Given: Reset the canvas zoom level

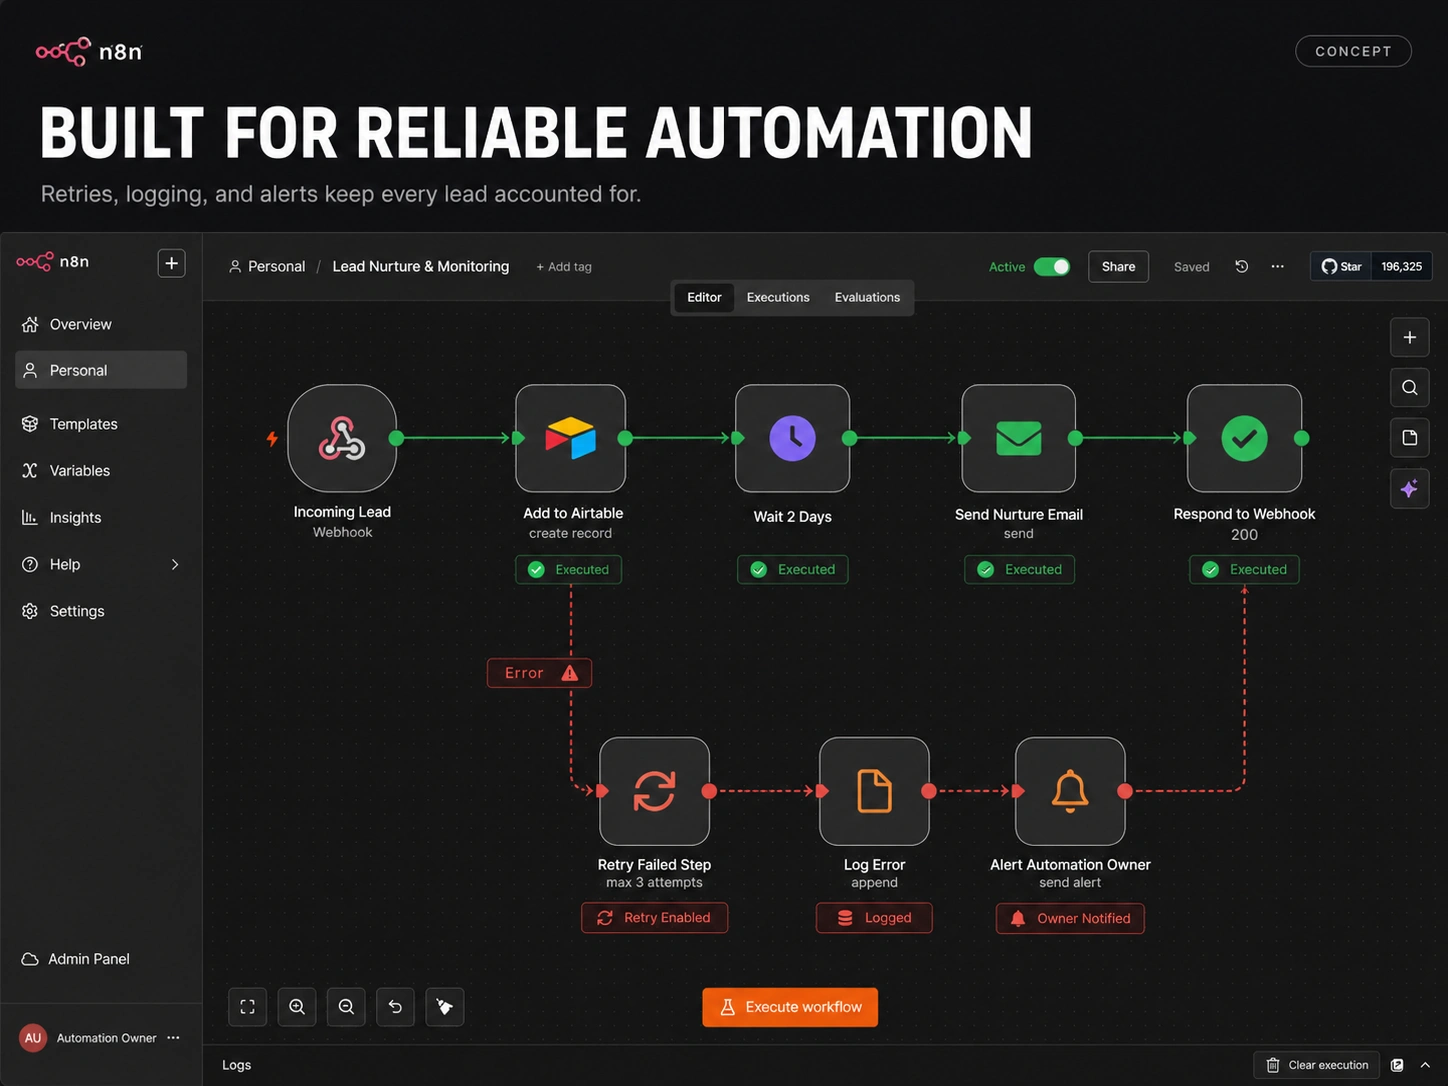Looking at the screenshot, I should point(395,1007).
